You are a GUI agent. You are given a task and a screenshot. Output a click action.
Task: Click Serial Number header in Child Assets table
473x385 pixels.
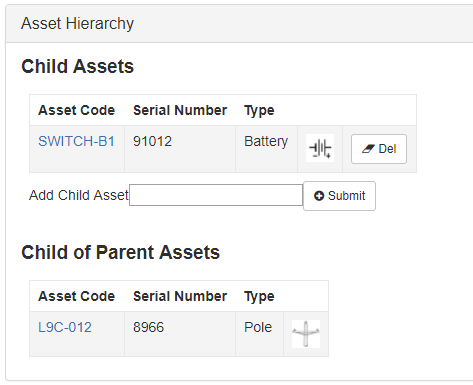(180, 110)
